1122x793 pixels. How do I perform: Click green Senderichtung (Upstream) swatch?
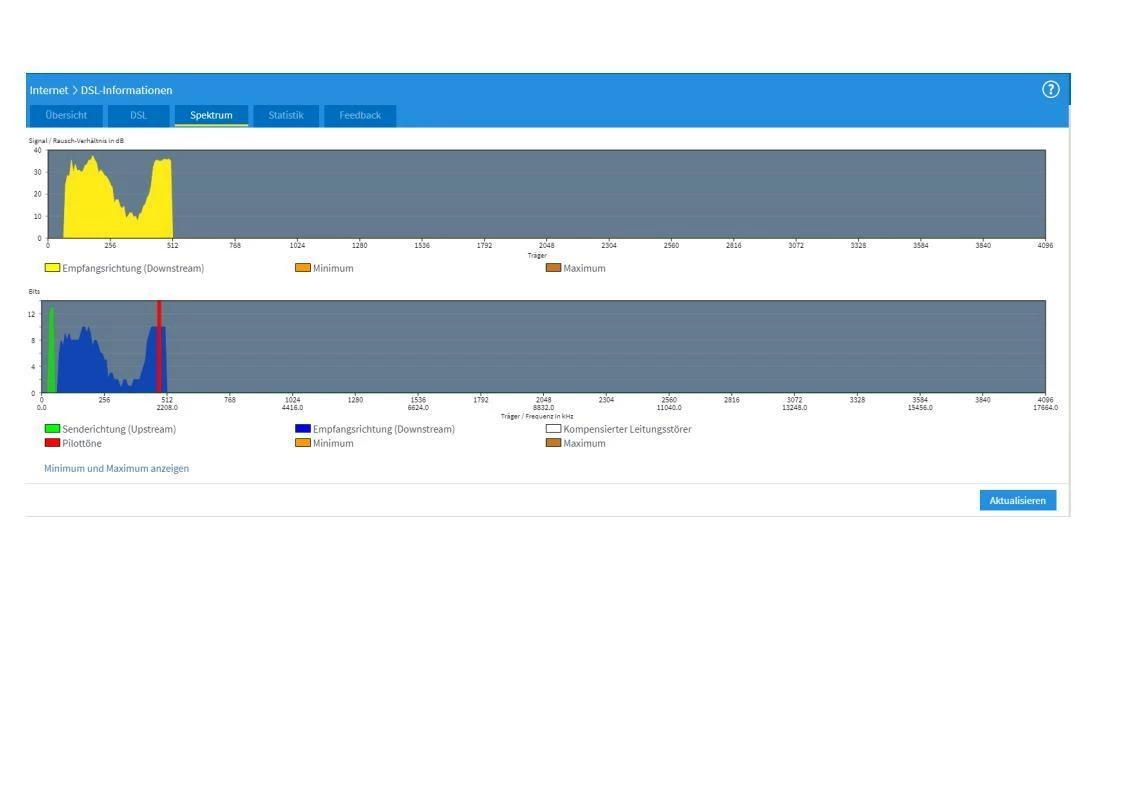click(x=52, y=429)
